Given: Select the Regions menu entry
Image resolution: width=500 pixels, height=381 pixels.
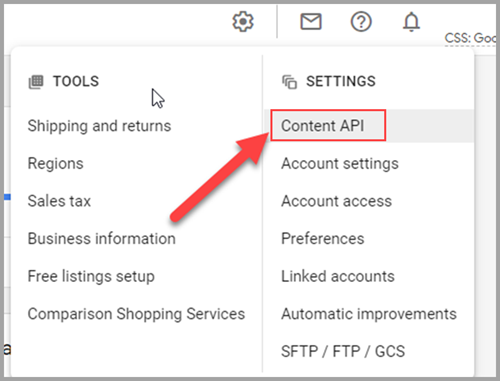Looking at the screenshot, I should (56, 164).
